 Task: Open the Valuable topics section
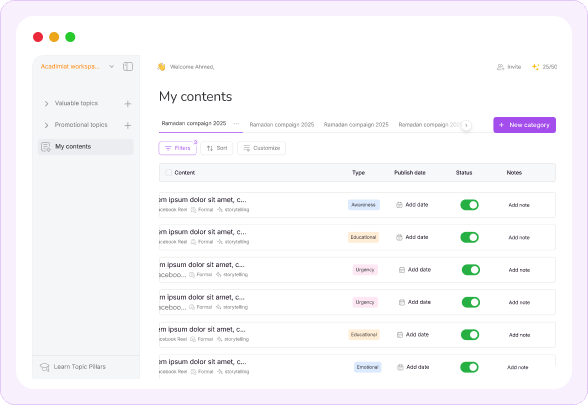pyautogui.click(x=76, y=103)
